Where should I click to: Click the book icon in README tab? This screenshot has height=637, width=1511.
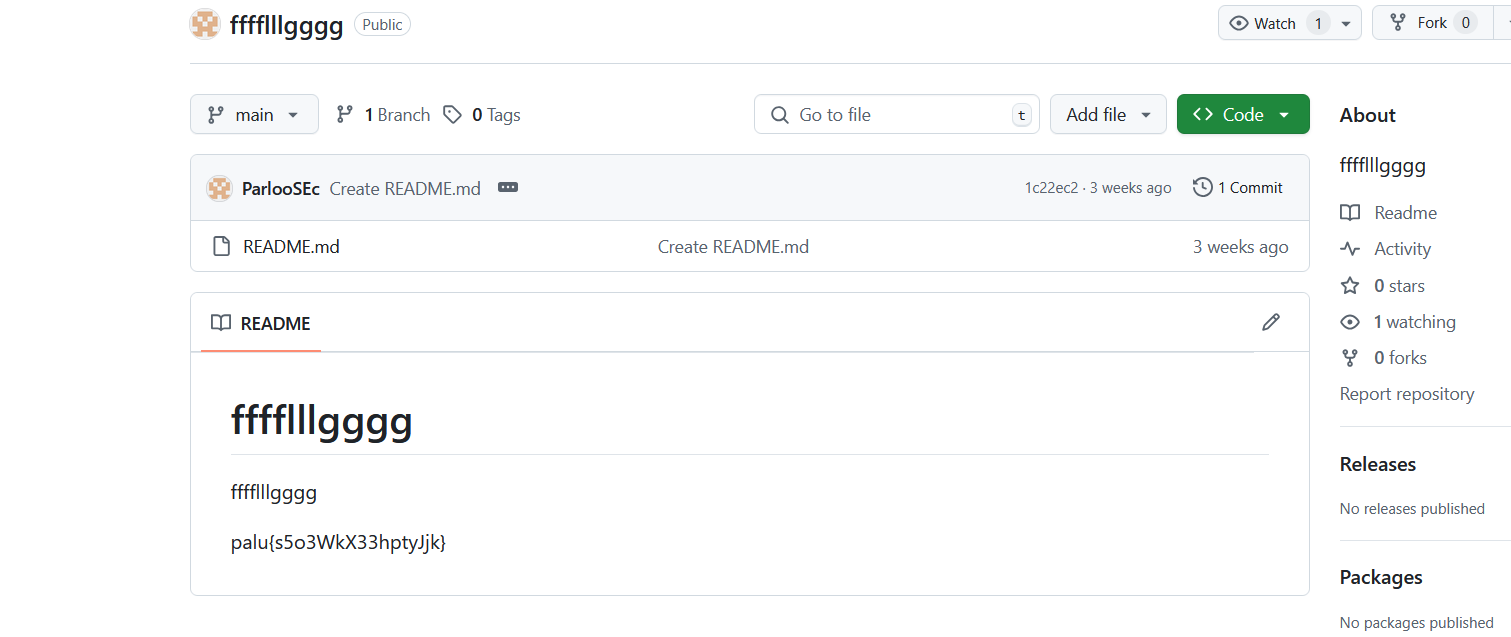(x=221, y=323)
